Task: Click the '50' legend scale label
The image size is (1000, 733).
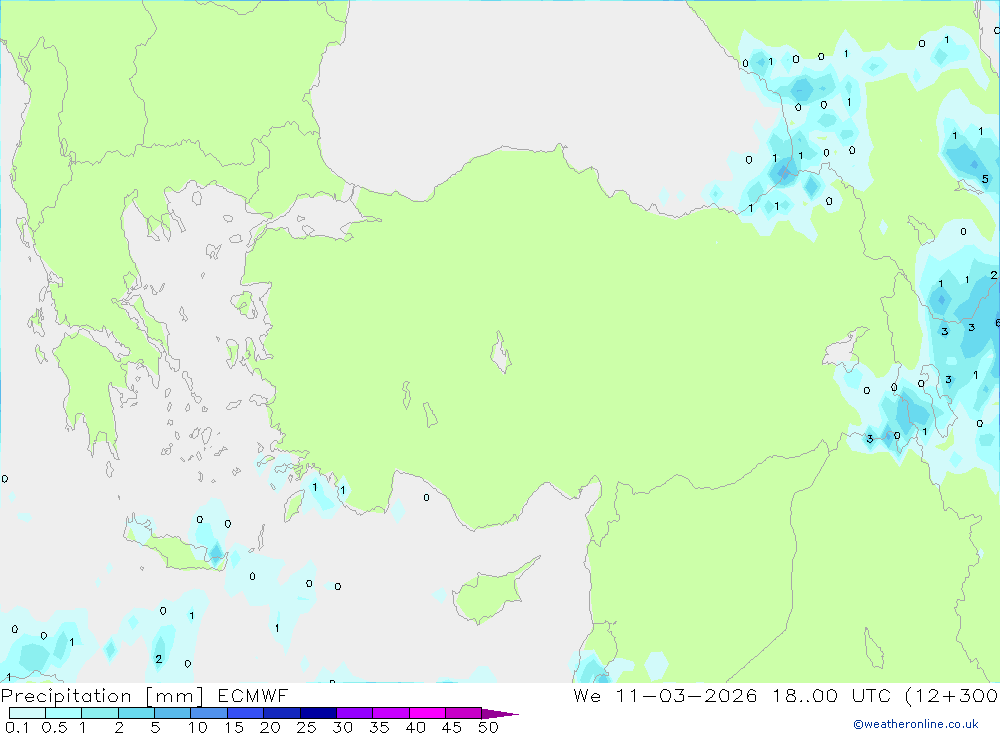Action: coord(488,727)
